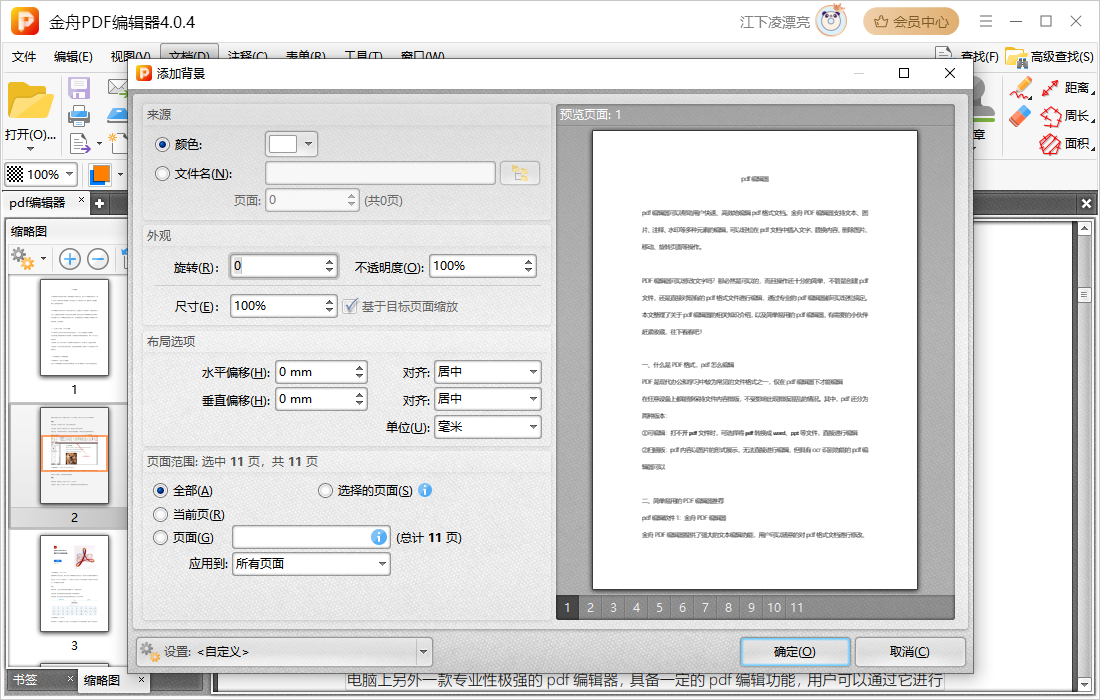Click the 尺寸(E) size stepper arrows
This screenshot has height=700, width=1100.
pyautogui.click(x=330, y=306)
